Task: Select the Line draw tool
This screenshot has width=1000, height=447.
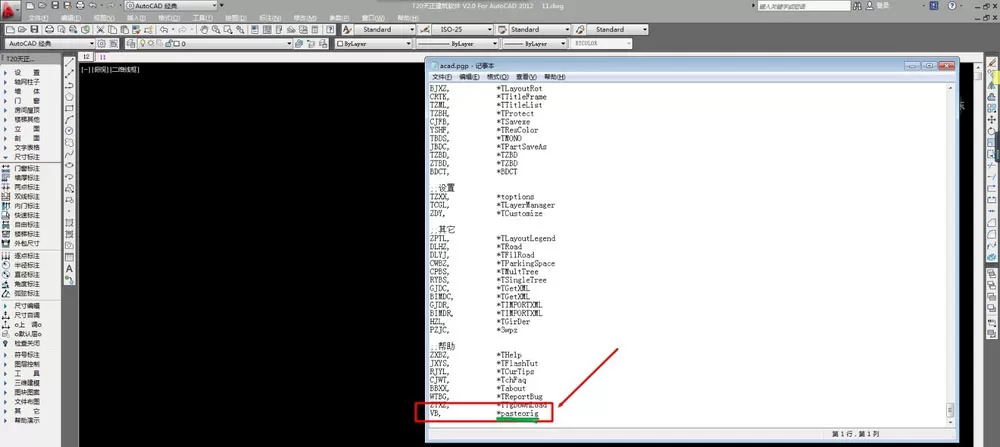Action: [x=70, y=62]
